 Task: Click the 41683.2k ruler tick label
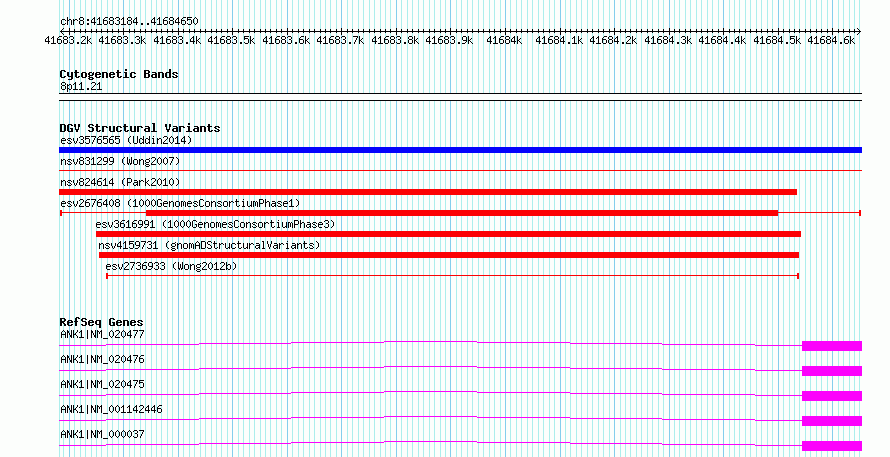pyautogui.click(x=68, y=40)
